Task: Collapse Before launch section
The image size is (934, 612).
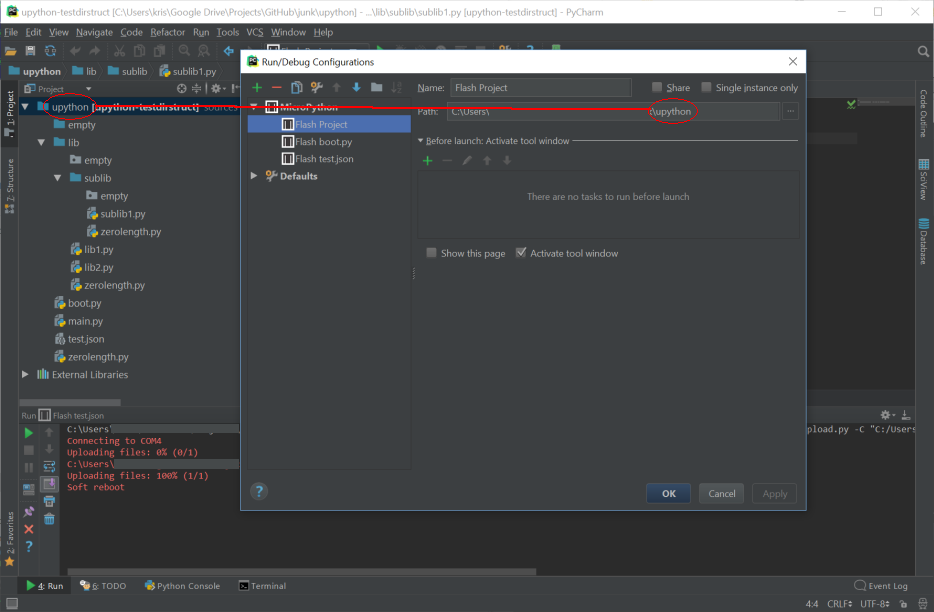Action: (421, 141)
